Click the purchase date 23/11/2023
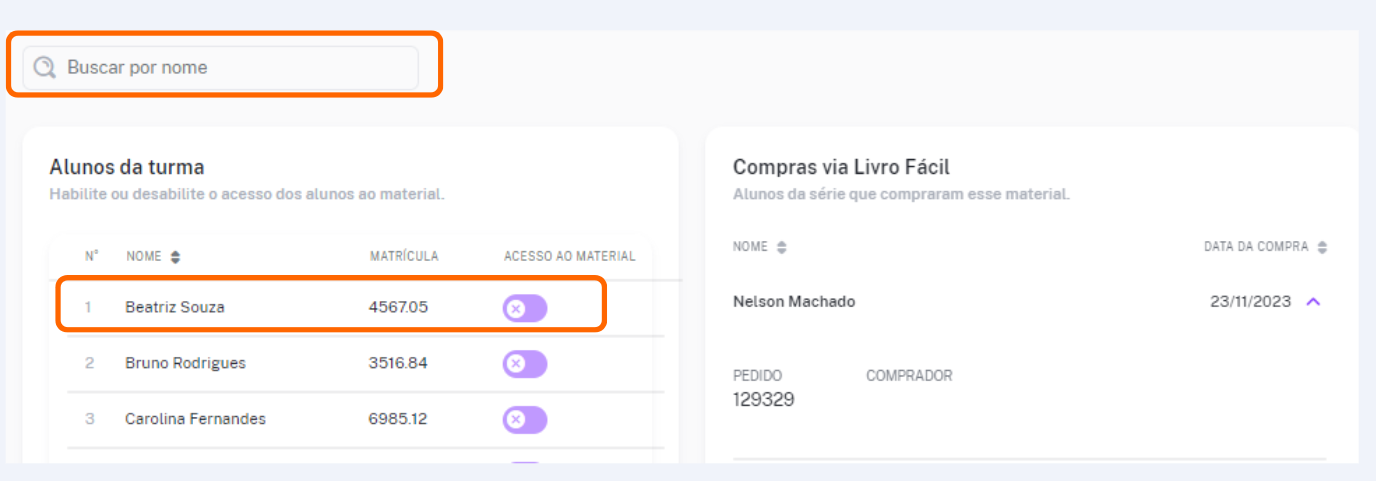The height and width of the screenshot is (481, 1376). coord(1250,302)
